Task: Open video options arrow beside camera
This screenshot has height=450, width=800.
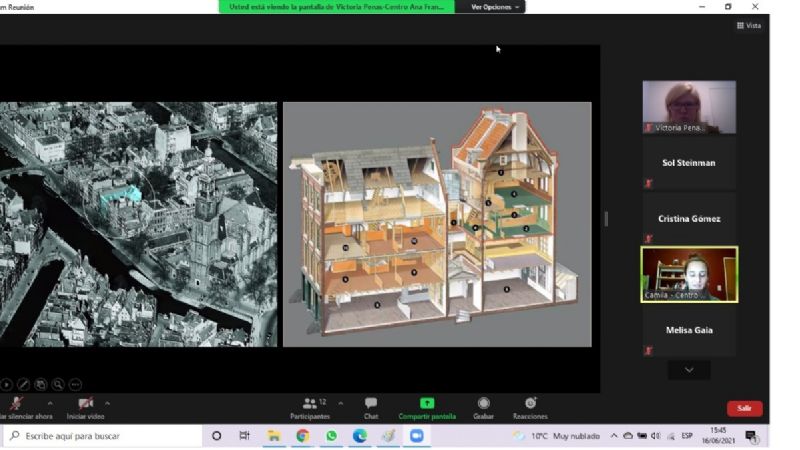Action: (108, 403)
